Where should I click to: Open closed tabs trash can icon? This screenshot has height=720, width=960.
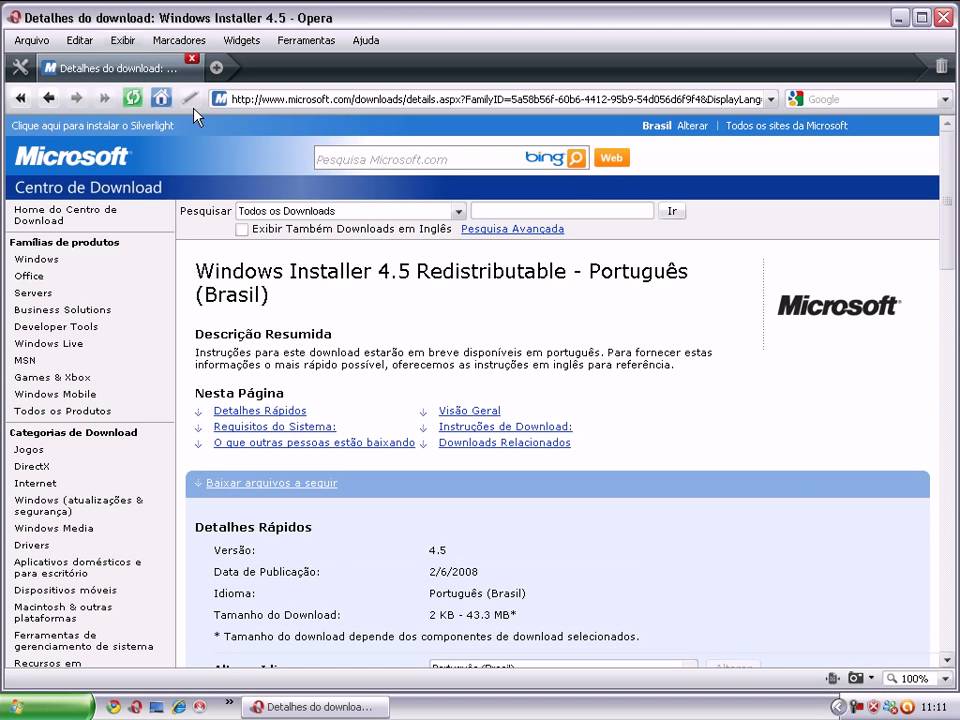click(x=942, y=66)
